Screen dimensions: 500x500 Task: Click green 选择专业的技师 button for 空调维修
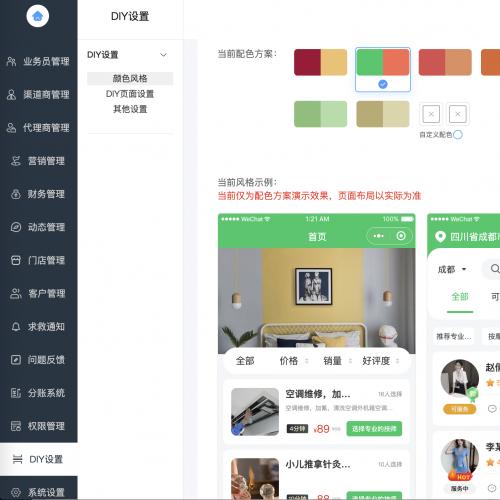pyautogui.click(x=374, y=429)
